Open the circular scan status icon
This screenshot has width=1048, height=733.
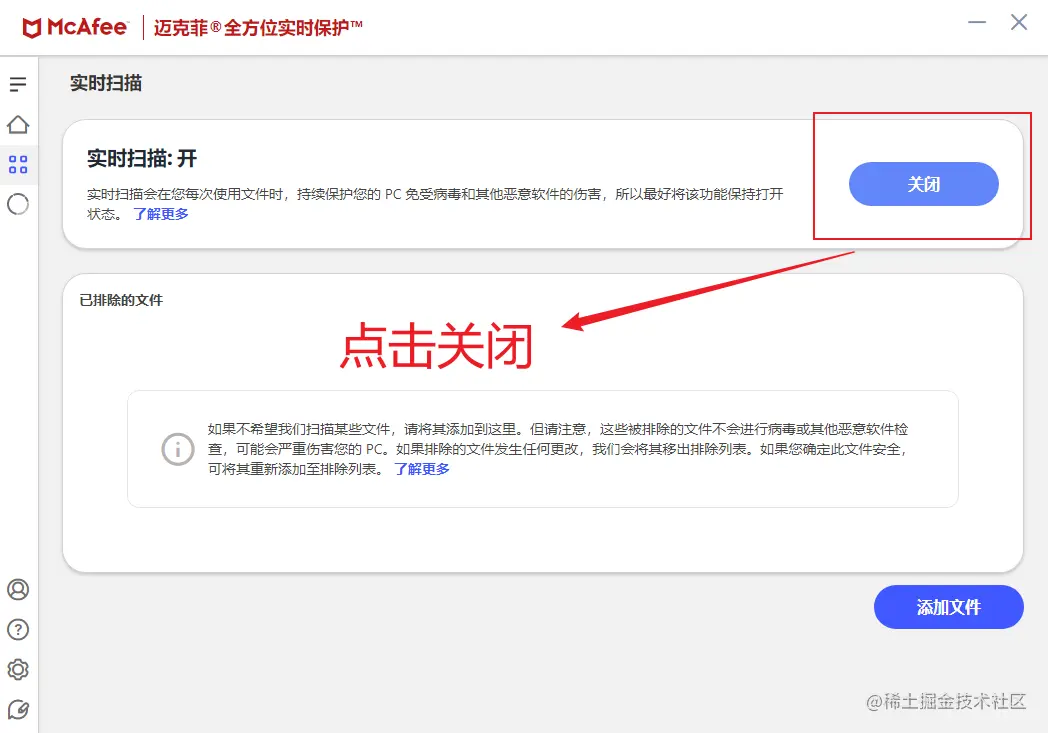click(x=18, y=204)
